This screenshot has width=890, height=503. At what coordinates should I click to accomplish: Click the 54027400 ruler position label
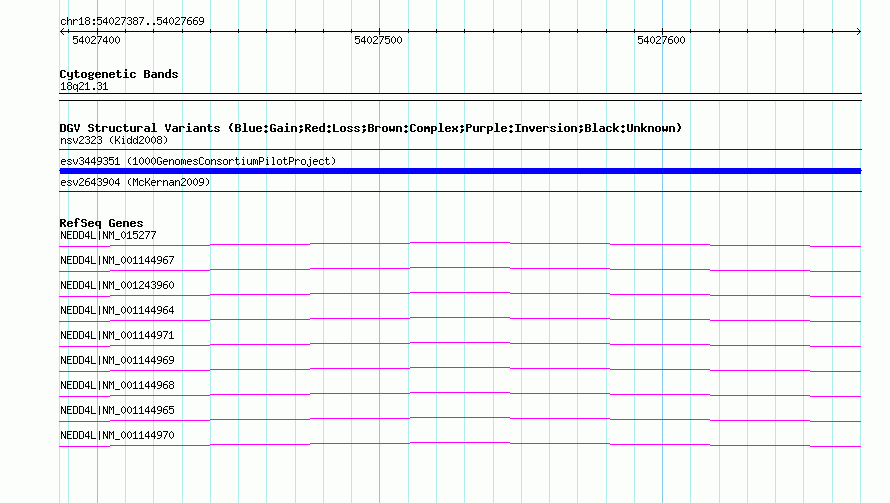pos(96,40)
